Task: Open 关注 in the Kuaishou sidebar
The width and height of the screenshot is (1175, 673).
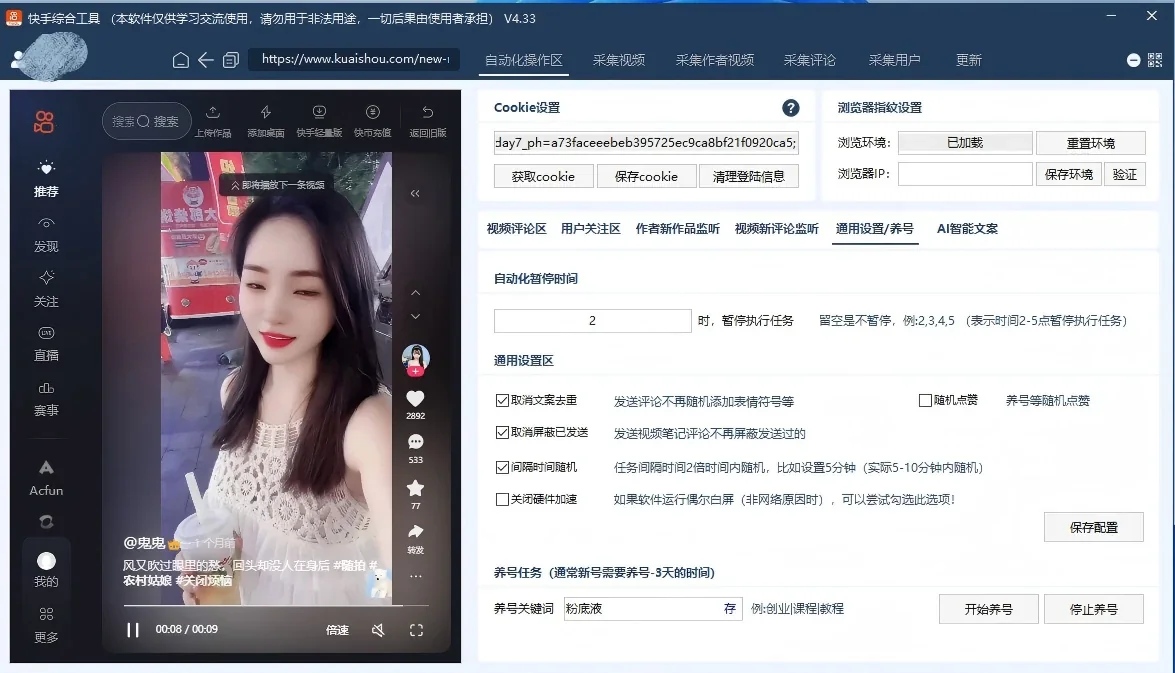Action: coord(46,289)
